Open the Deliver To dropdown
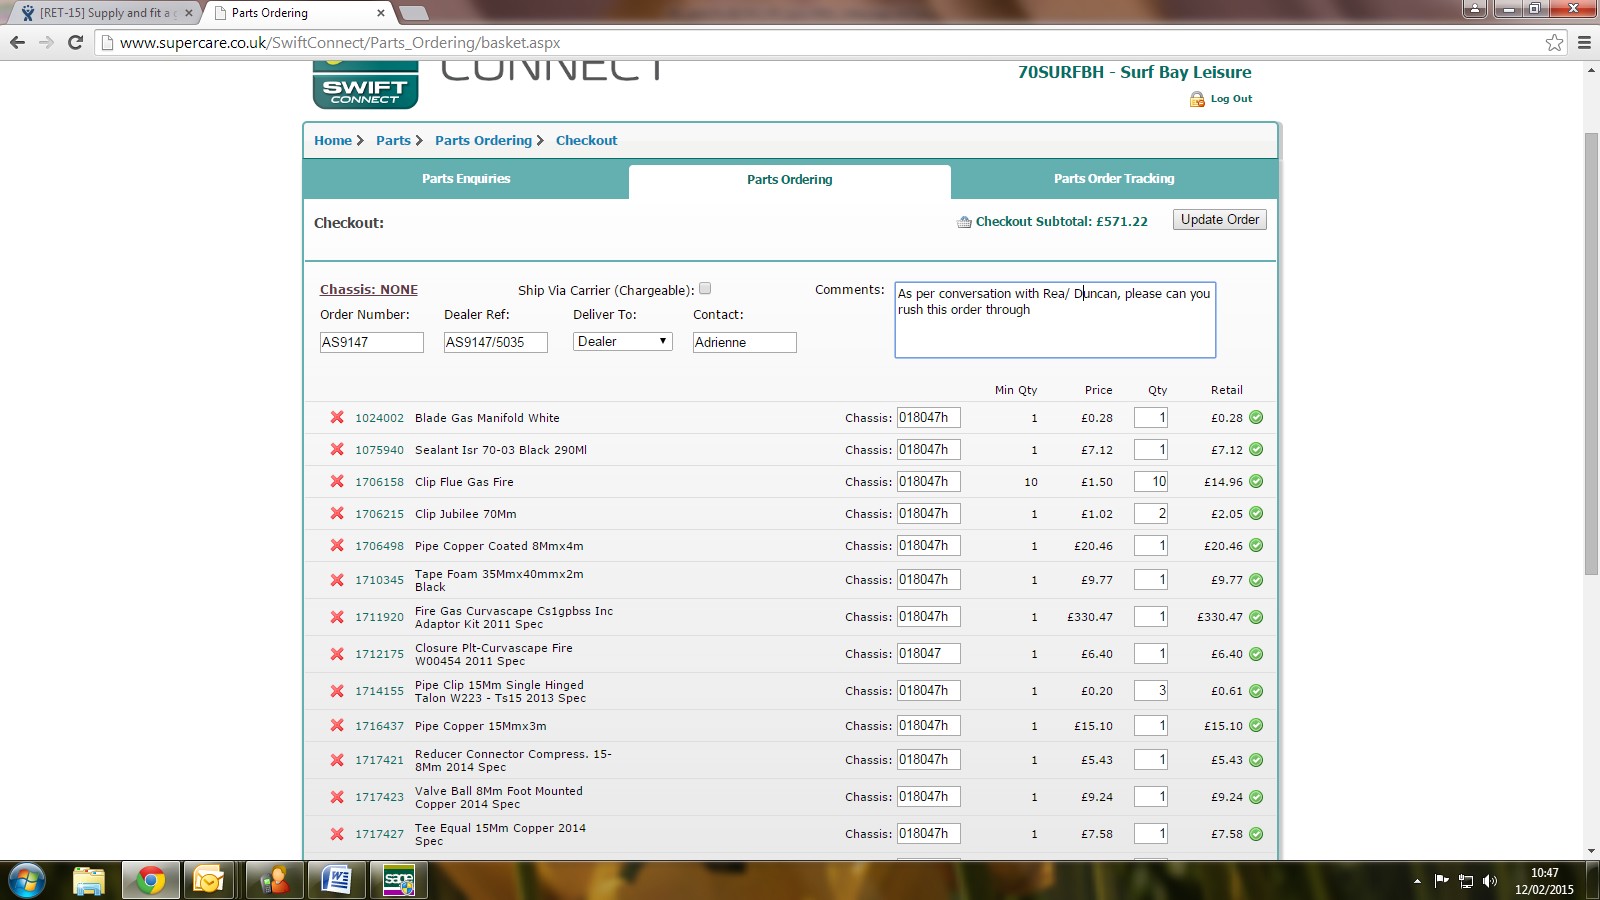 622,342
